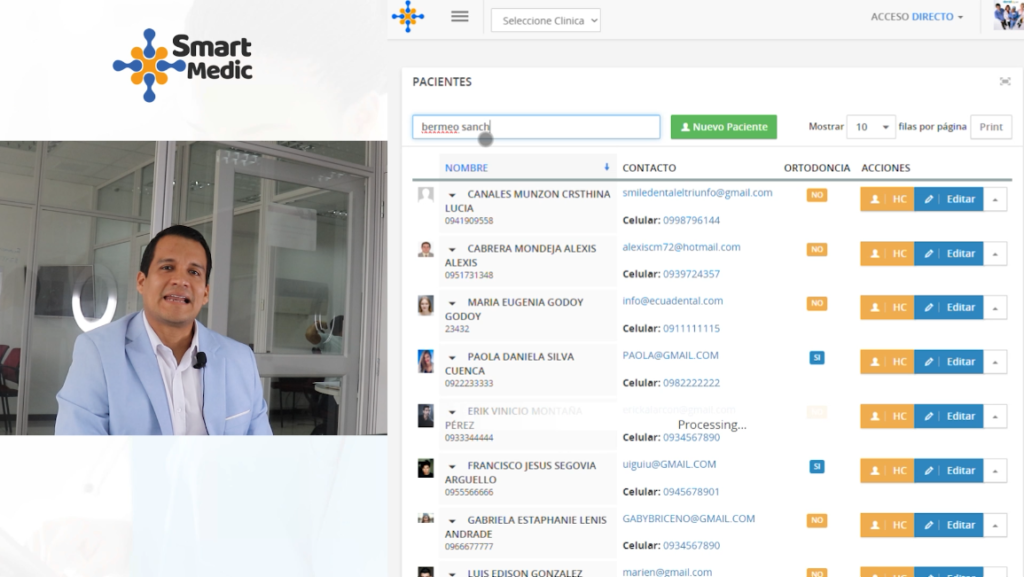Screen dimensions: 1024x577
Task: Edit patient PAOLA DANIELA SILVA
Action: 949,362
